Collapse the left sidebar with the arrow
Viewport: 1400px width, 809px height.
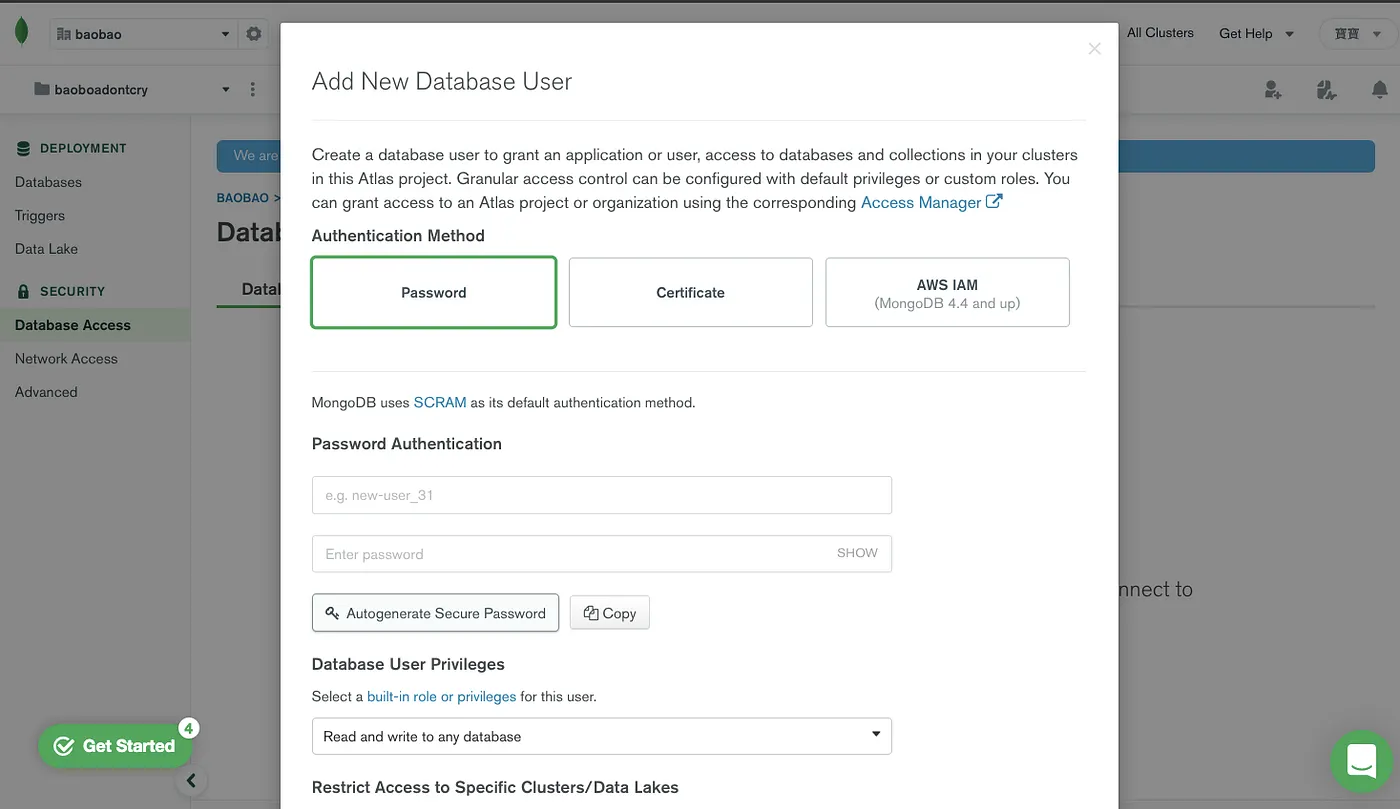191,781
